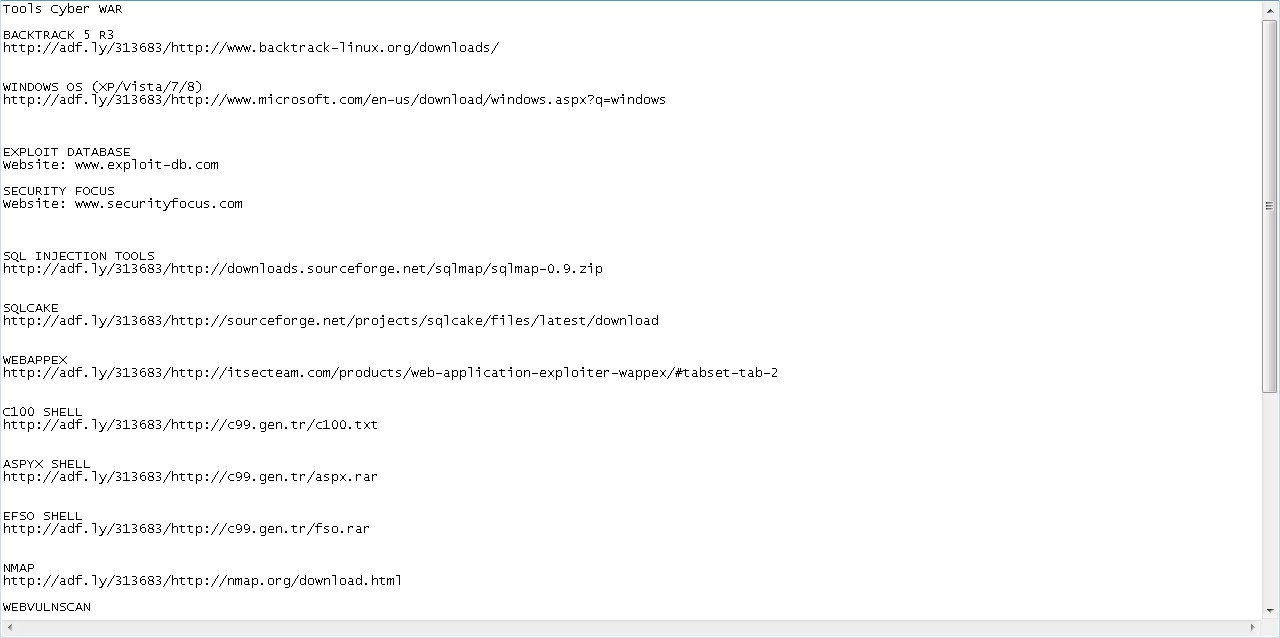
Task: Click the itsecteam.com wappex URL
Action: pos(391,373)
